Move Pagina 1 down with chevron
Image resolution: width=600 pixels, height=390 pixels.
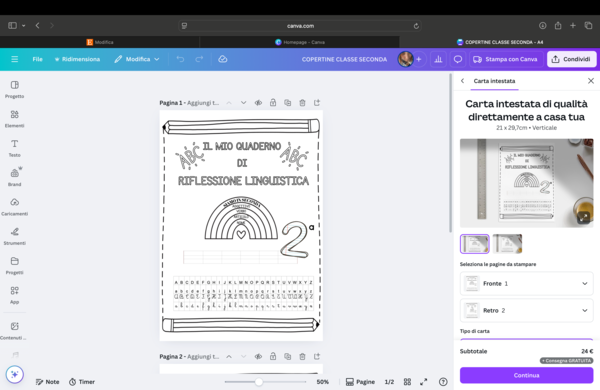point(243,103)
